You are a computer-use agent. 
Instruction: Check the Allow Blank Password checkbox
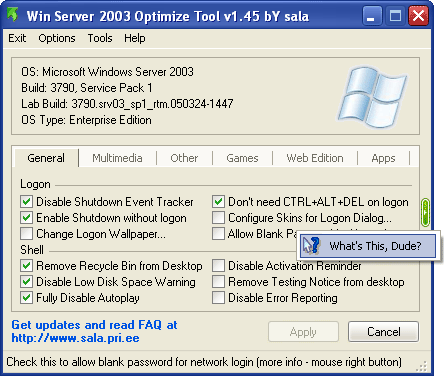pos(218,234)
